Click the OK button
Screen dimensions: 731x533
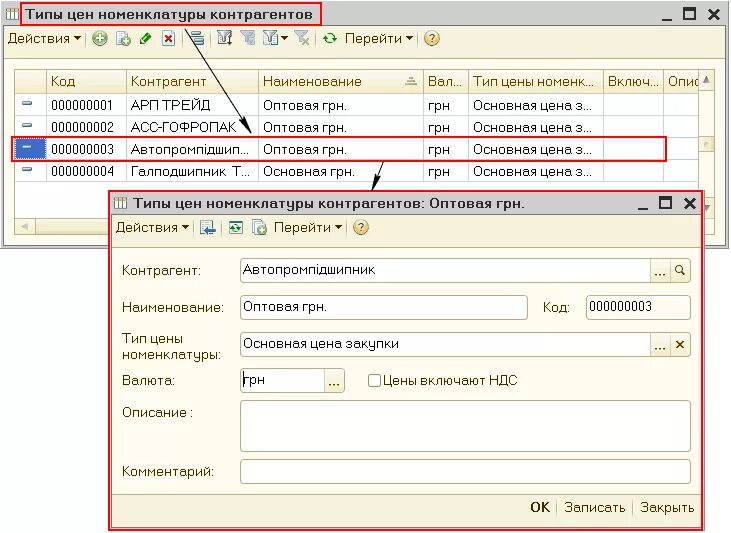click(x=540, y=507)
